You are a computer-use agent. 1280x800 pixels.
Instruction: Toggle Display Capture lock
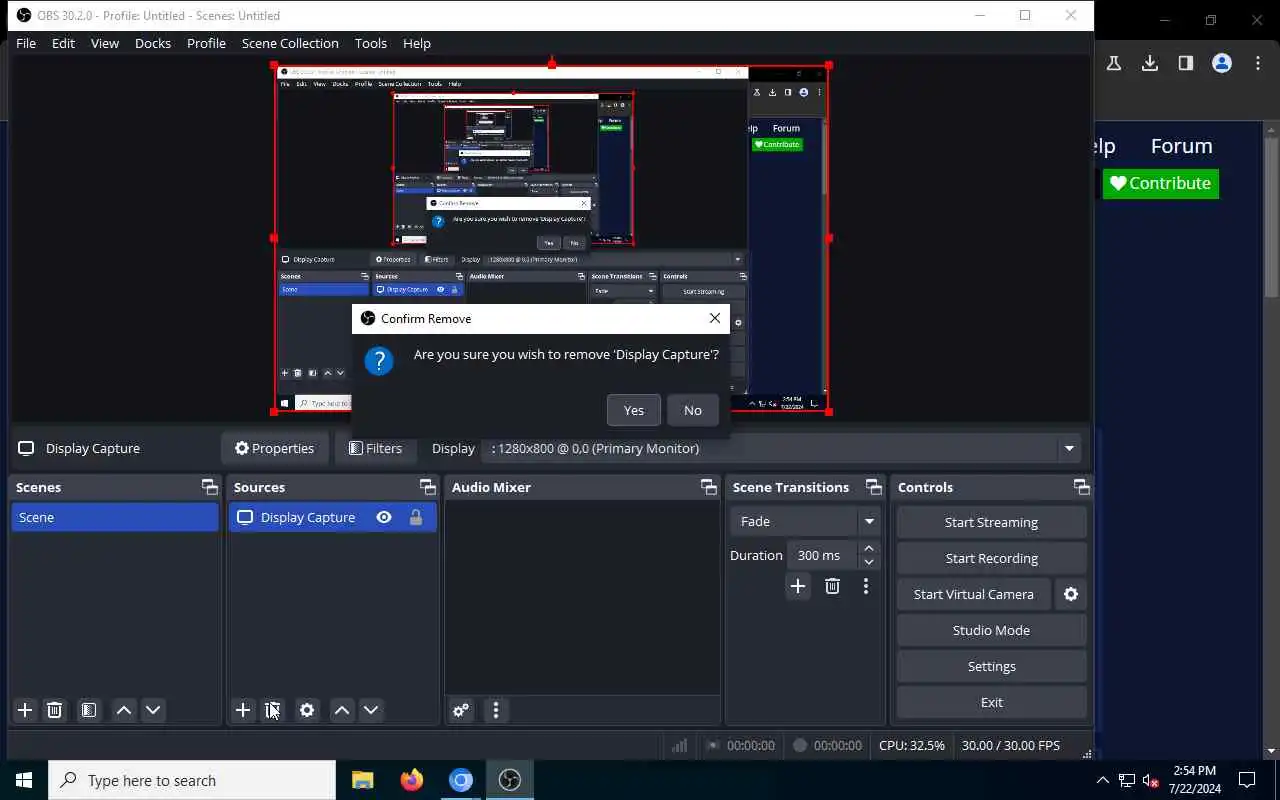[416, 517]
